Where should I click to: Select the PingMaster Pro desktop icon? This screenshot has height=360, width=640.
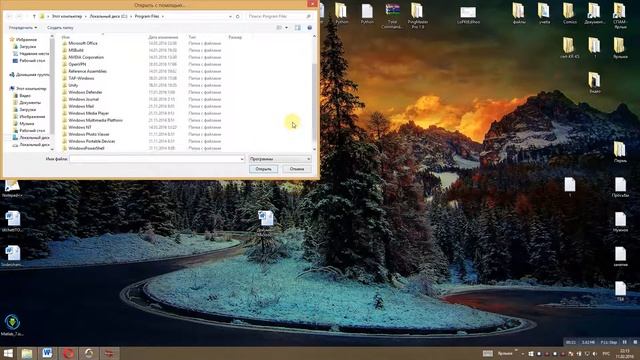pos(417,16)
